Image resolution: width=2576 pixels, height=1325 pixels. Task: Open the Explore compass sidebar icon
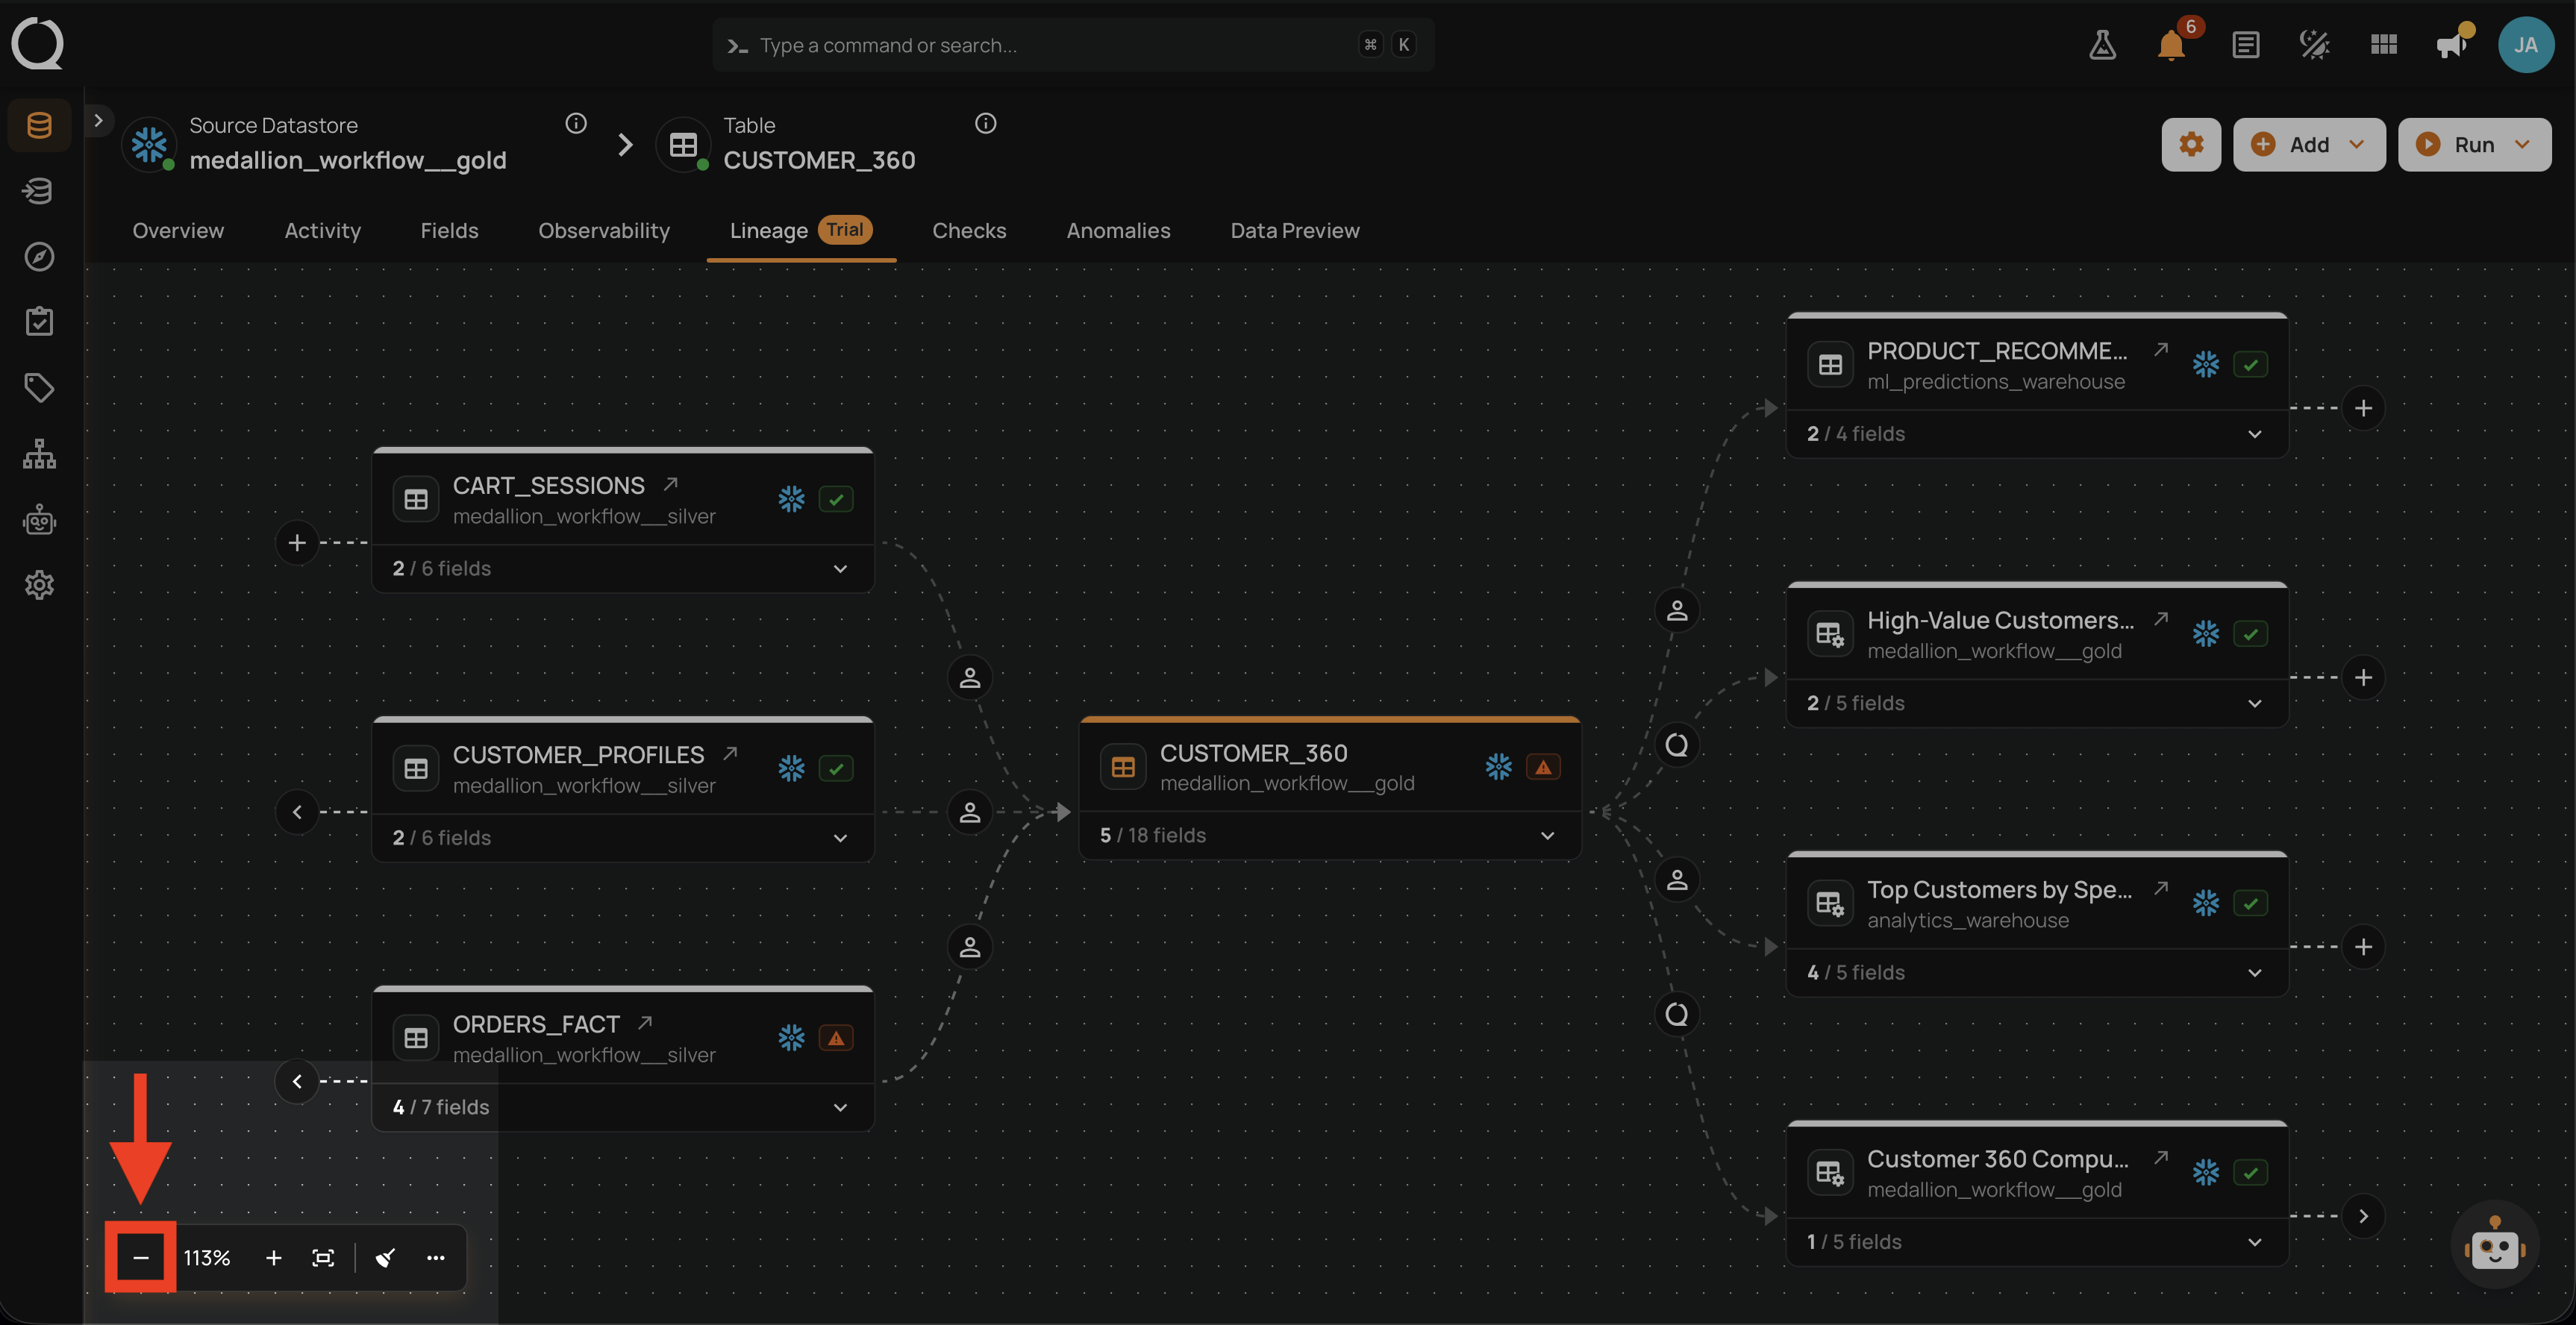(x=39, y=257)
